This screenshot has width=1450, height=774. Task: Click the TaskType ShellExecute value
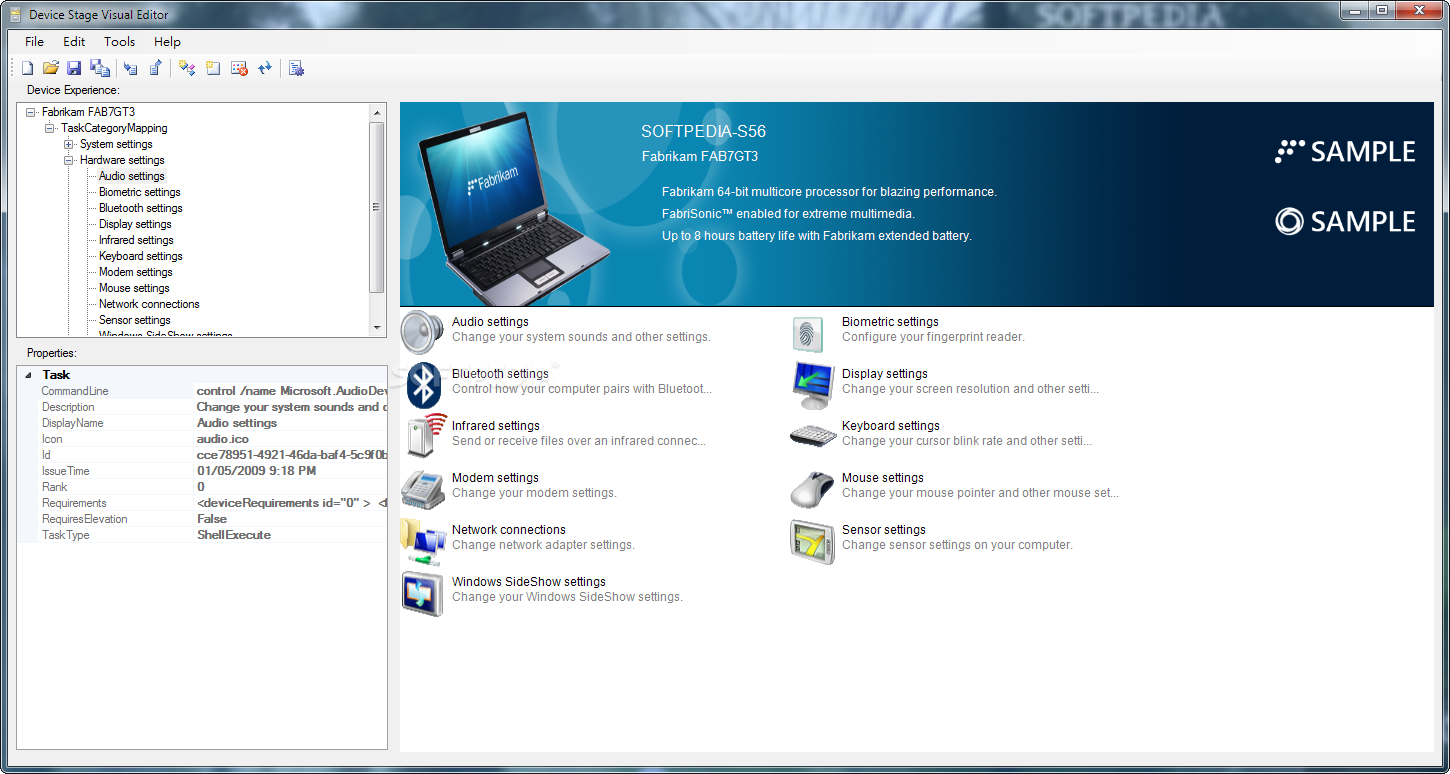(290, 535)
